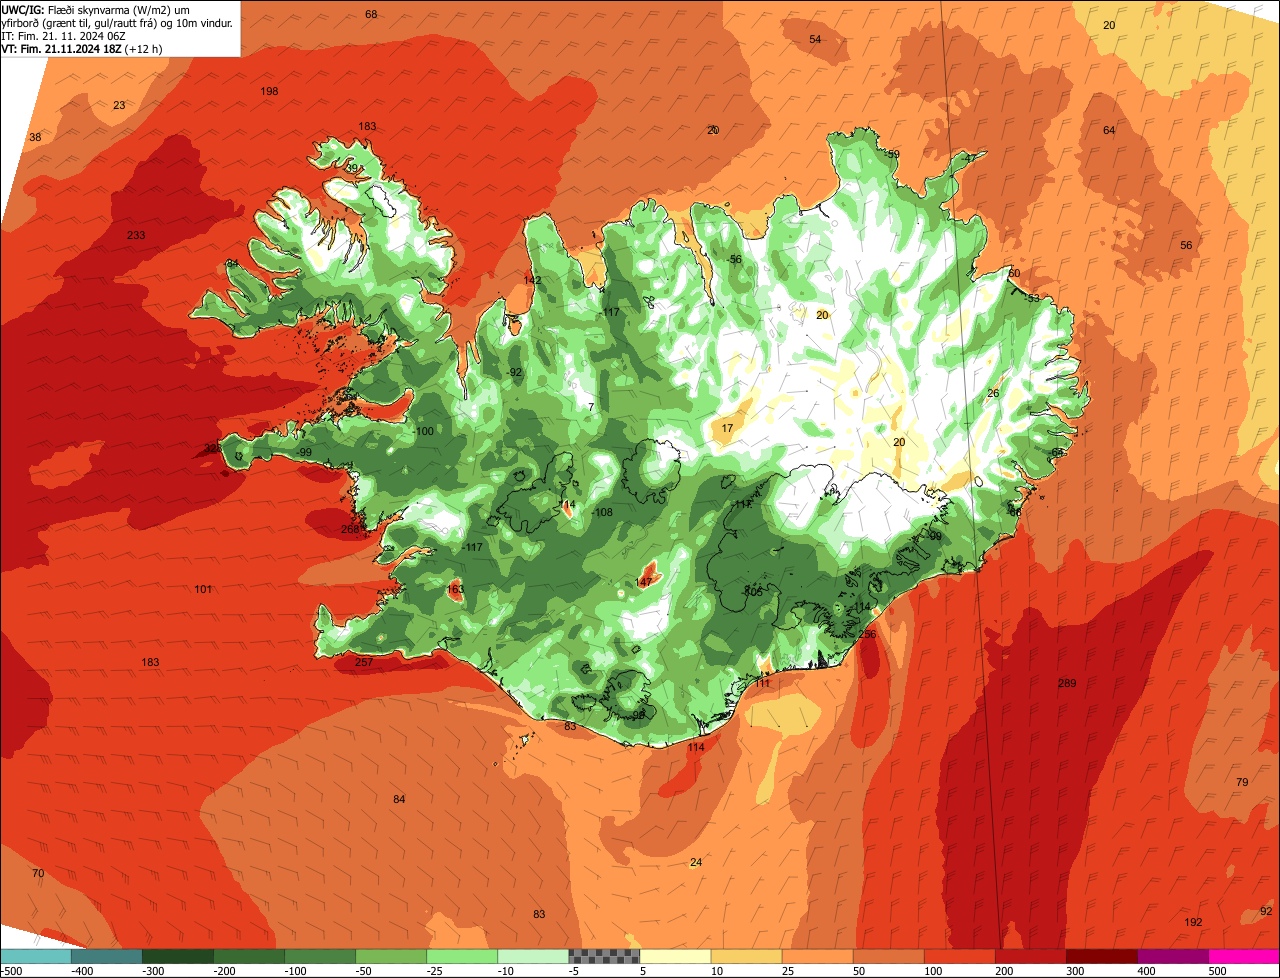Click the legend label '-500'
Viewport: 1280px width, 978px height.
(x=11, y=971)
